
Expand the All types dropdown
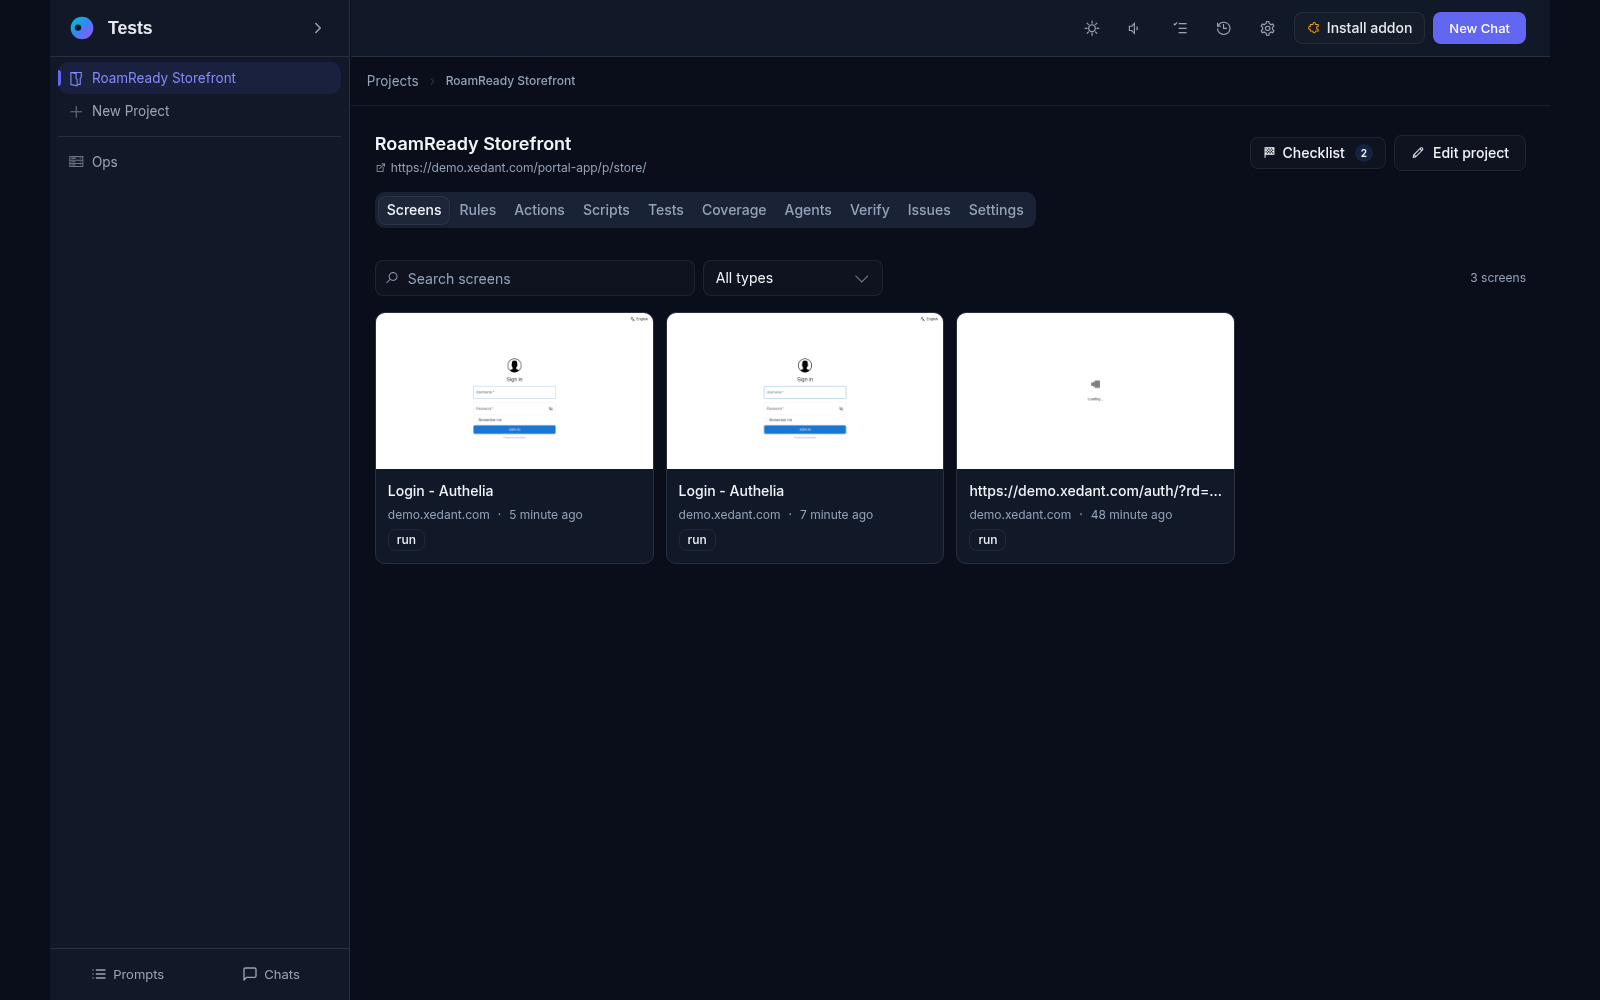(x=793, y=278)
